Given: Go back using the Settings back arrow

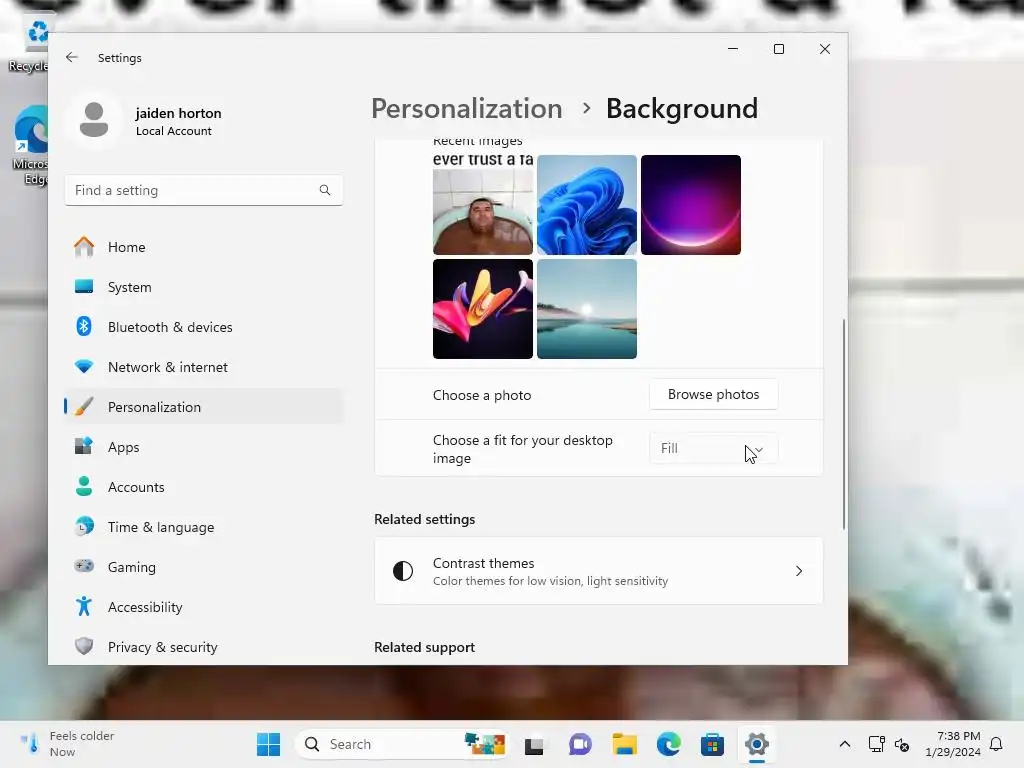Looking at the screenshot, I should pos(72,57).
